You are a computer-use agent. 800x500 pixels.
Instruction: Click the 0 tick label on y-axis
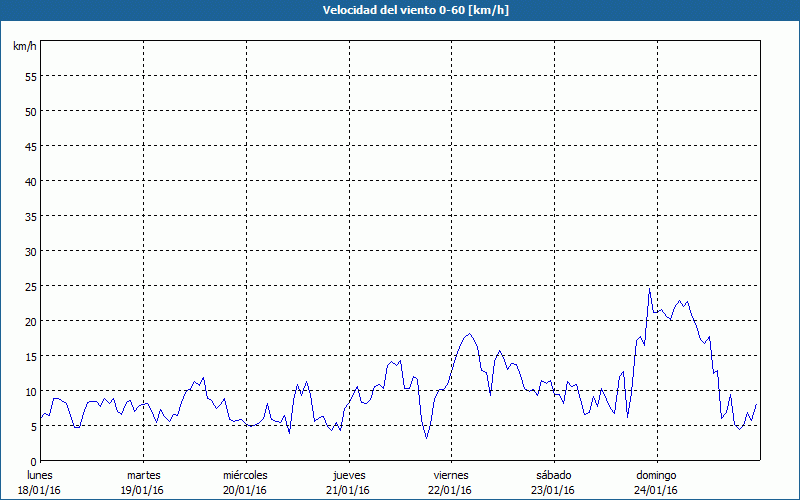[34, 461]
